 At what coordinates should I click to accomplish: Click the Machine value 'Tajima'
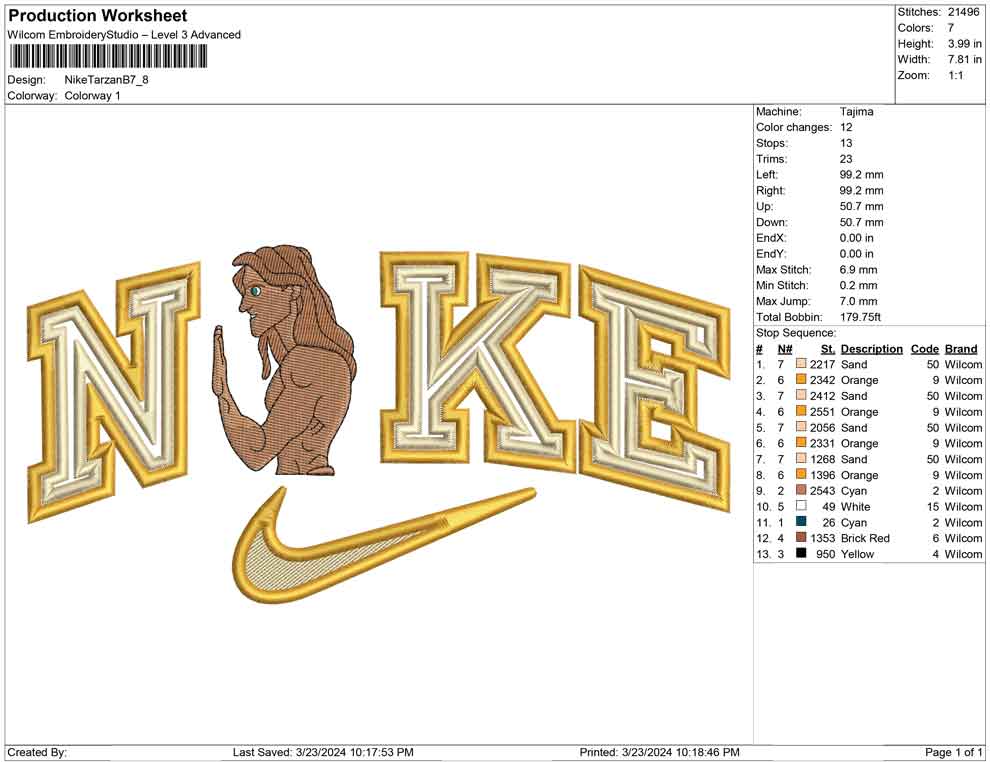(857, 111)
